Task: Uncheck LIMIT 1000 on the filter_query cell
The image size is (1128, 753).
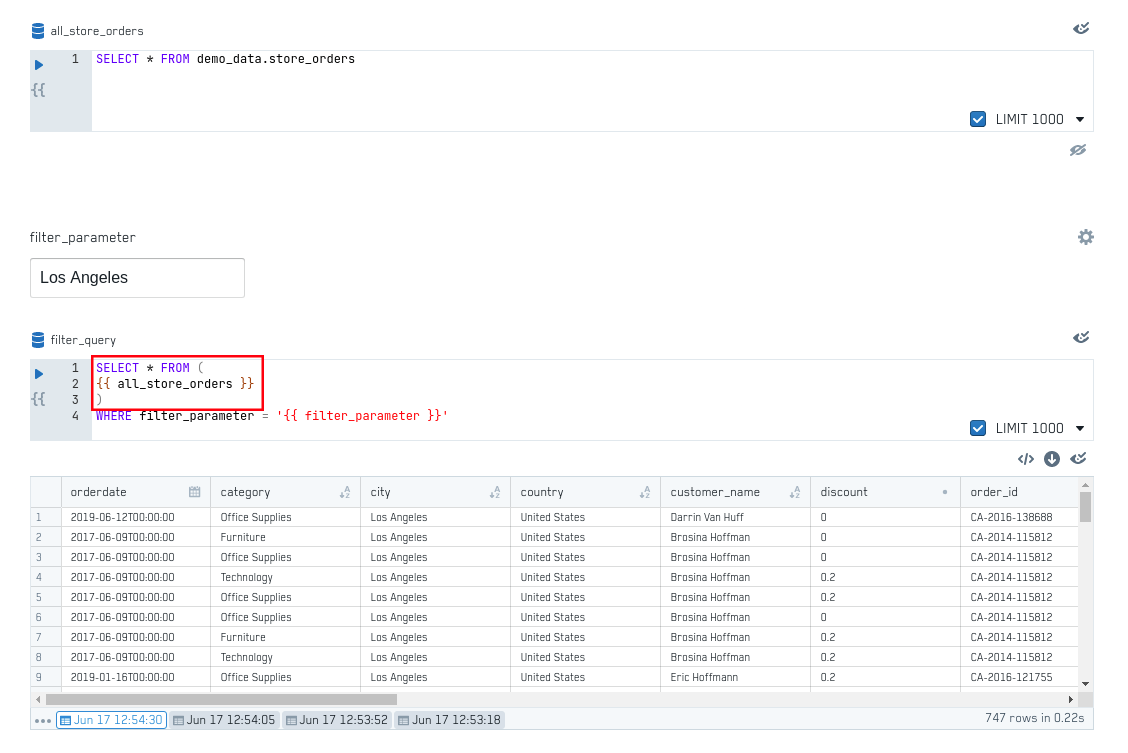Action: (x=977, y=427)
